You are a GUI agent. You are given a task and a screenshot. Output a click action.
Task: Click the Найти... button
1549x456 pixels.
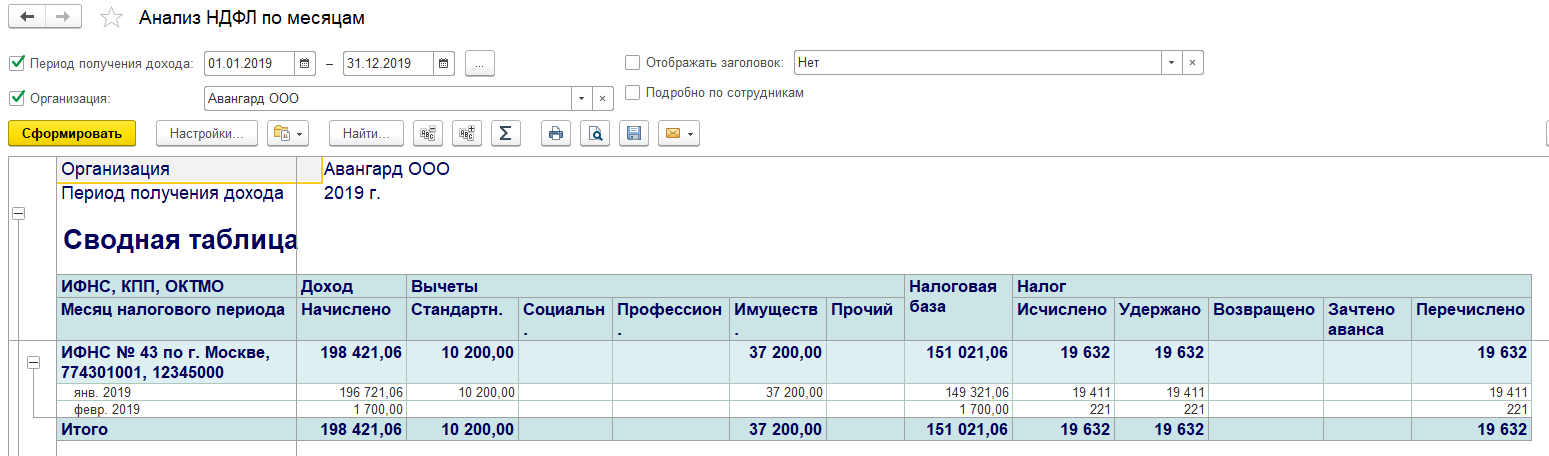click(366, 133)
